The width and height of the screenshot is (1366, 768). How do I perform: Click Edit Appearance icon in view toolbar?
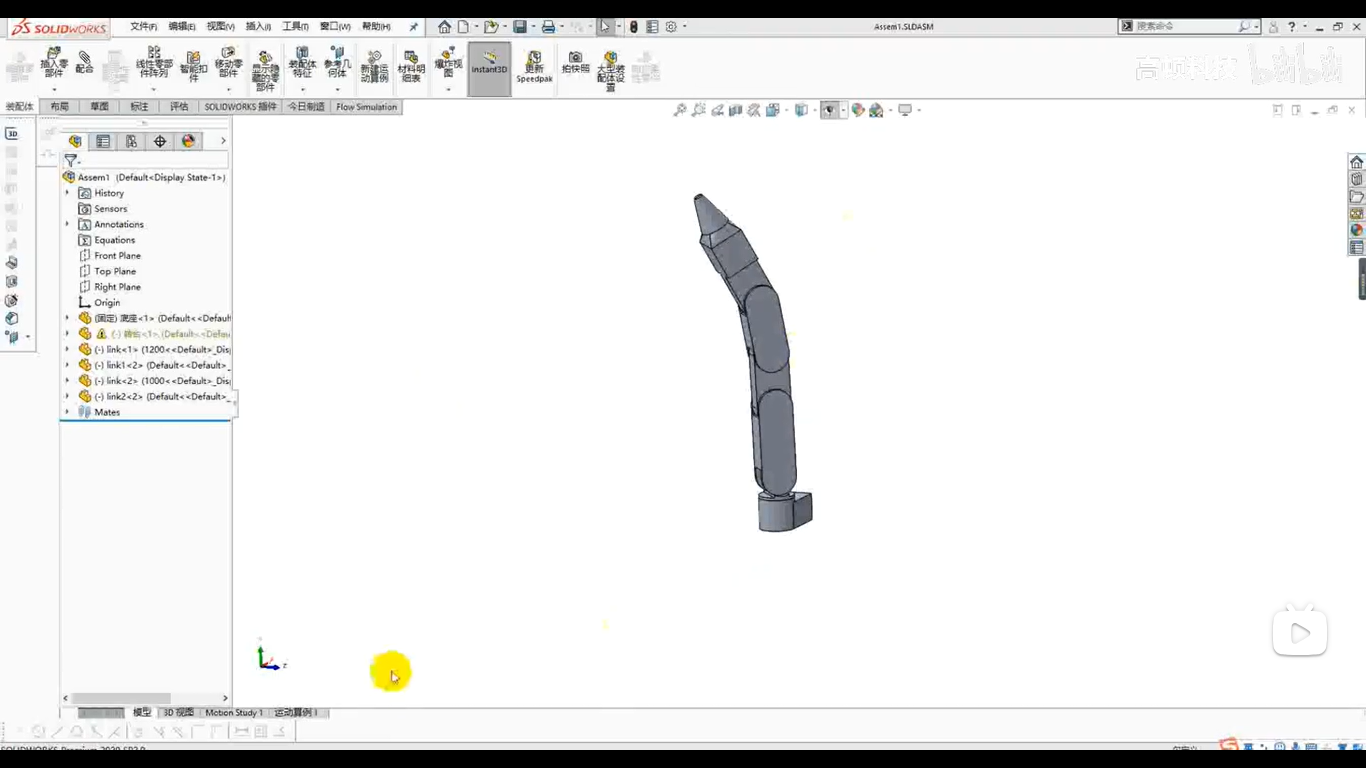(x=857, y=110)
